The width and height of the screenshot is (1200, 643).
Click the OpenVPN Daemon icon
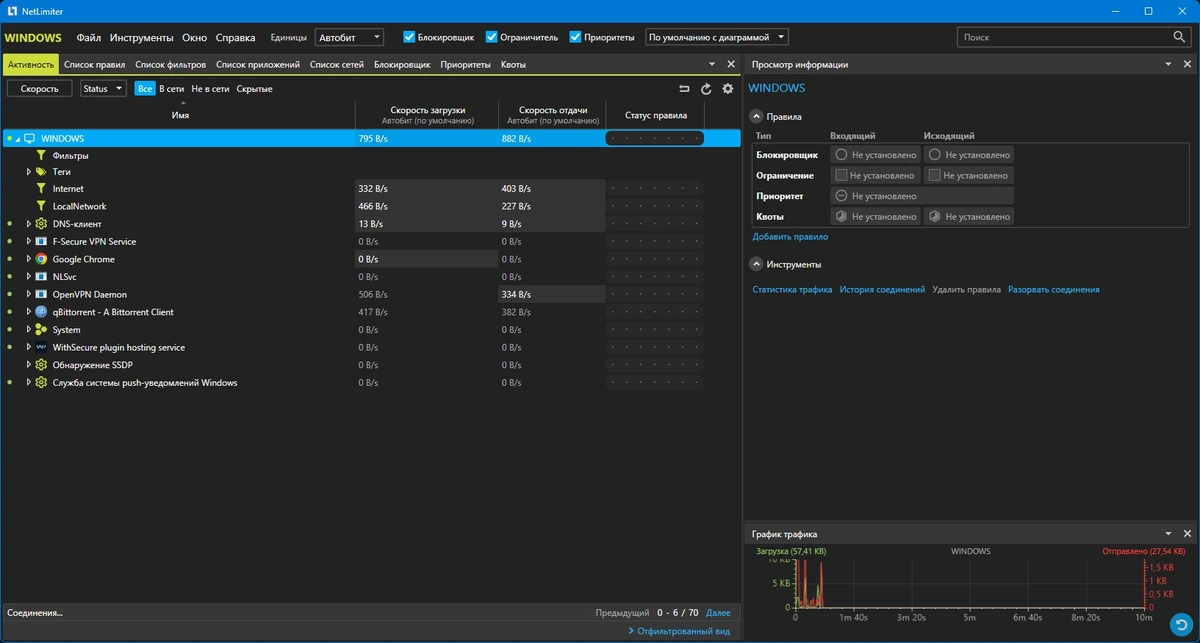(x=42, y=294)
